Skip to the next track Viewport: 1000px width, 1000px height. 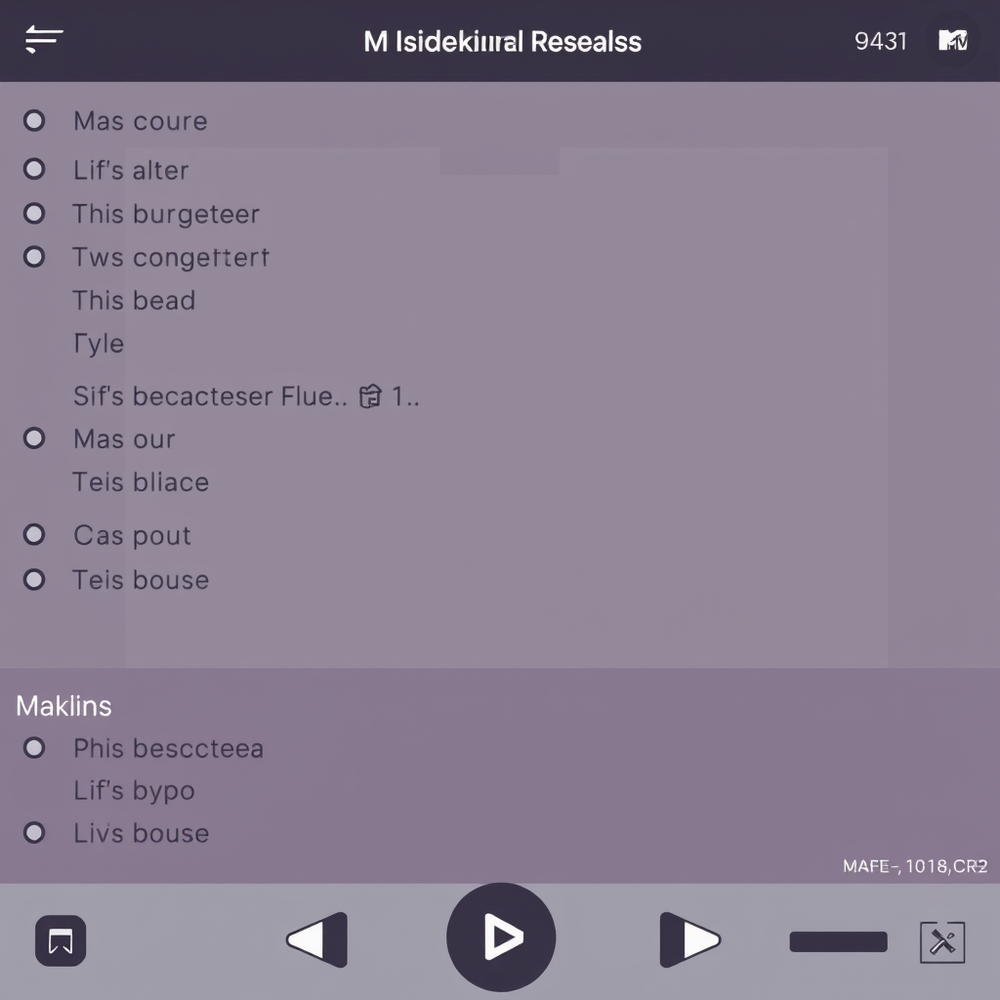[689, 940]
